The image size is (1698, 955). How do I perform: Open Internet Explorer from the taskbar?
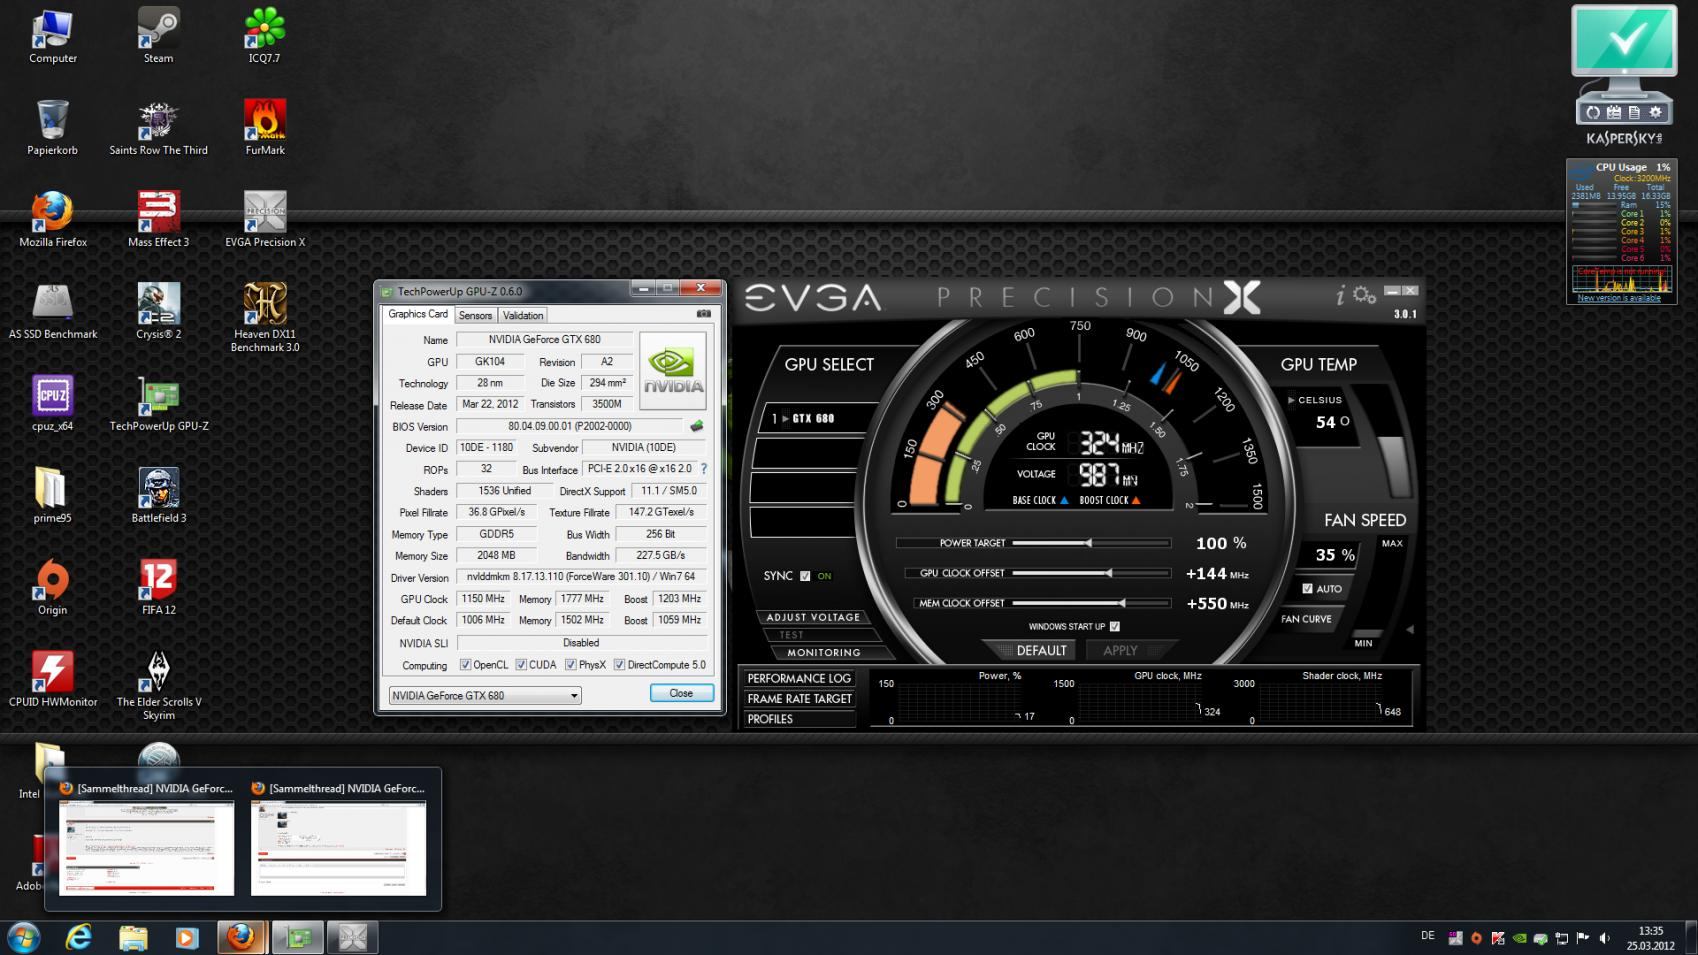(x=78, y=937)
